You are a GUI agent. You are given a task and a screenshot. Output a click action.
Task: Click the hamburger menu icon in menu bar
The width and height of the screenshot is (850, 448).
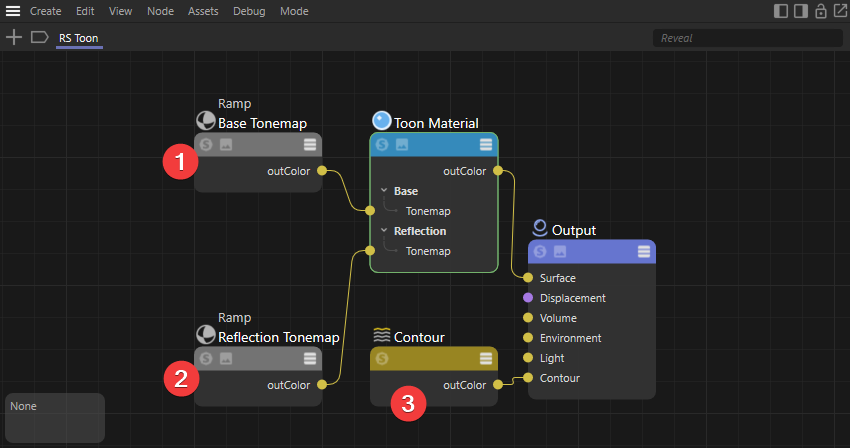[14, 11]
